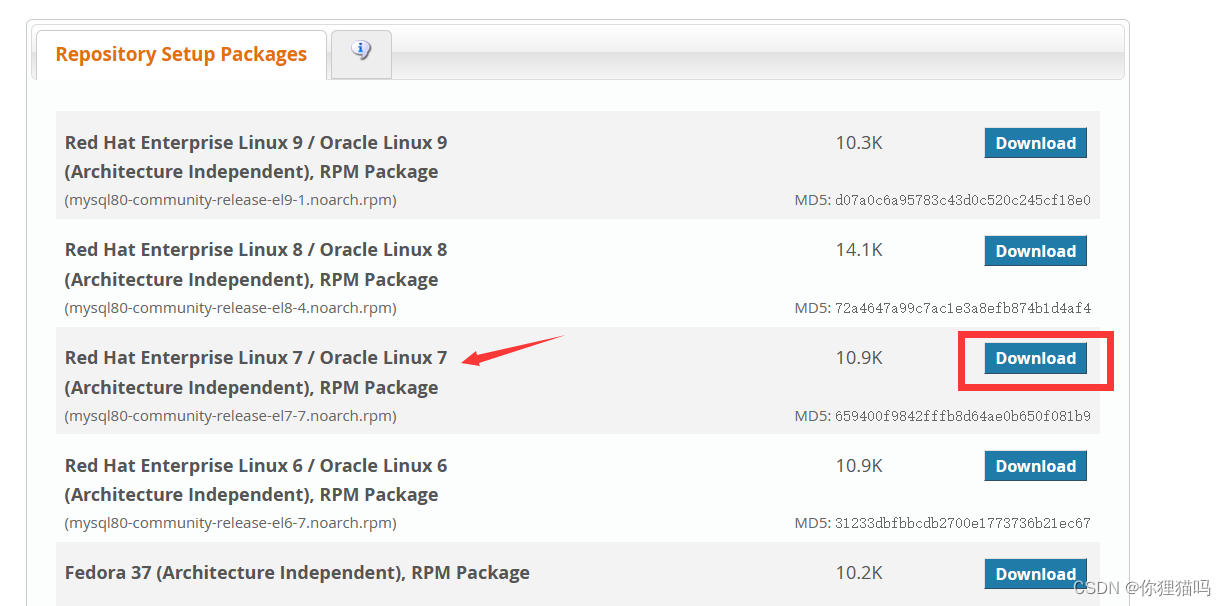Click the MD5 checksum starting with 659400f9

pos(962,416)
